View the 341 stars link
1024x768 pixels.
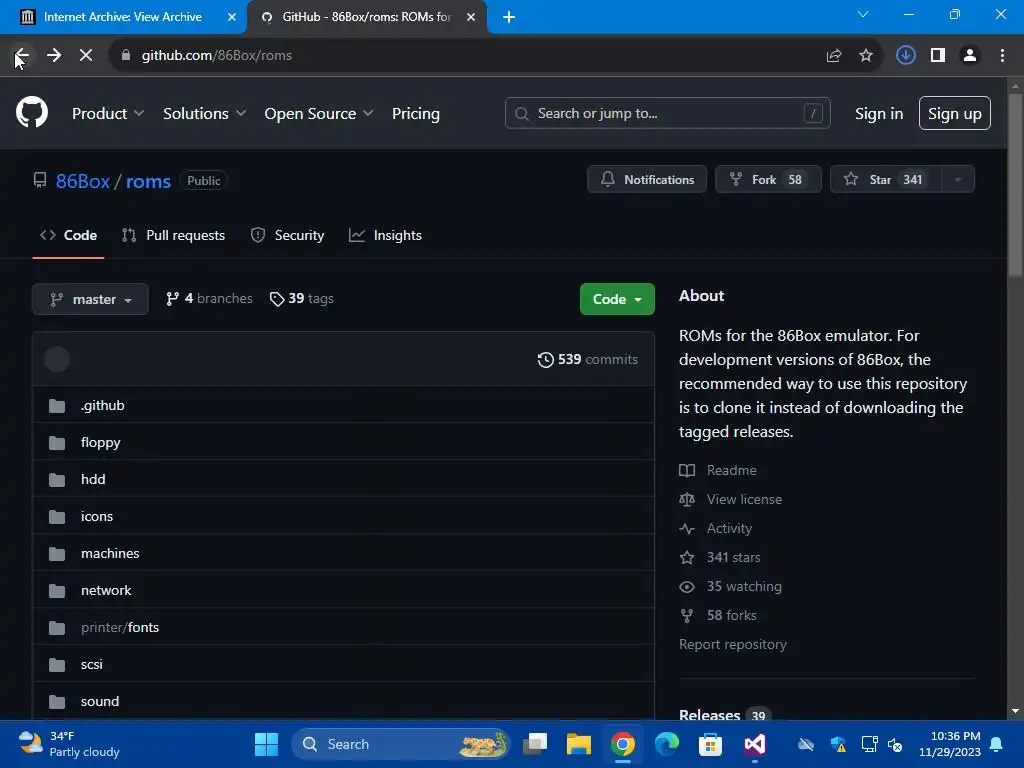pyautogui.click(x=733, y=558)
